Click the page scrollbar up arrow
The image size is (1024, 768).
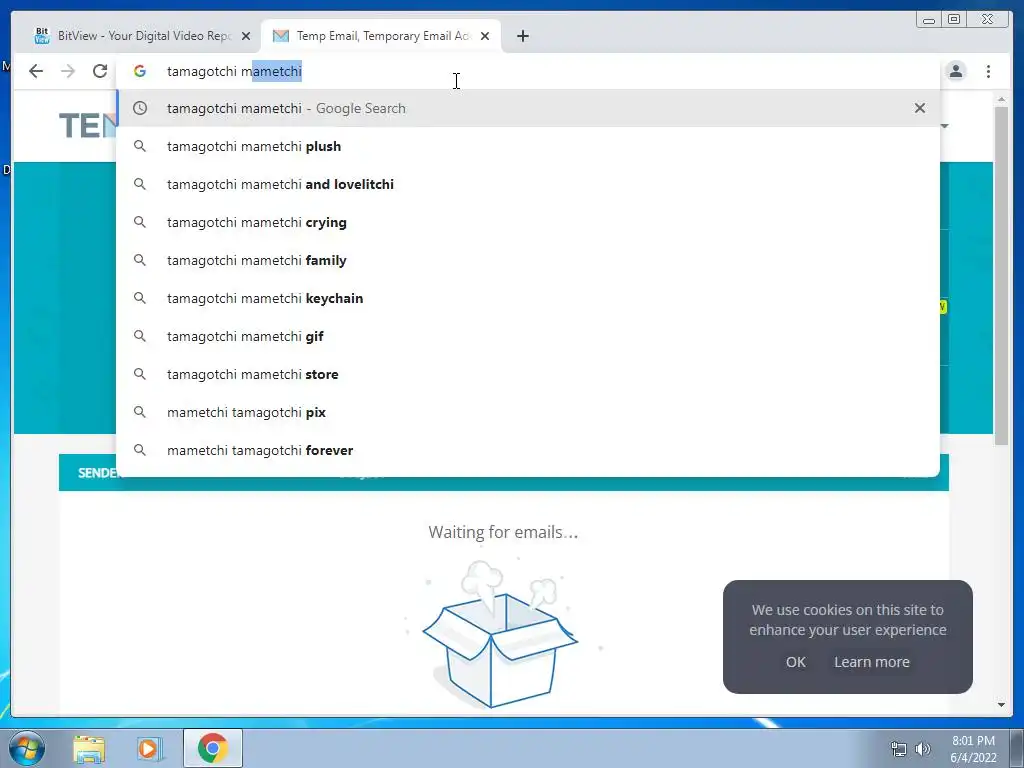pos(1001,99)
